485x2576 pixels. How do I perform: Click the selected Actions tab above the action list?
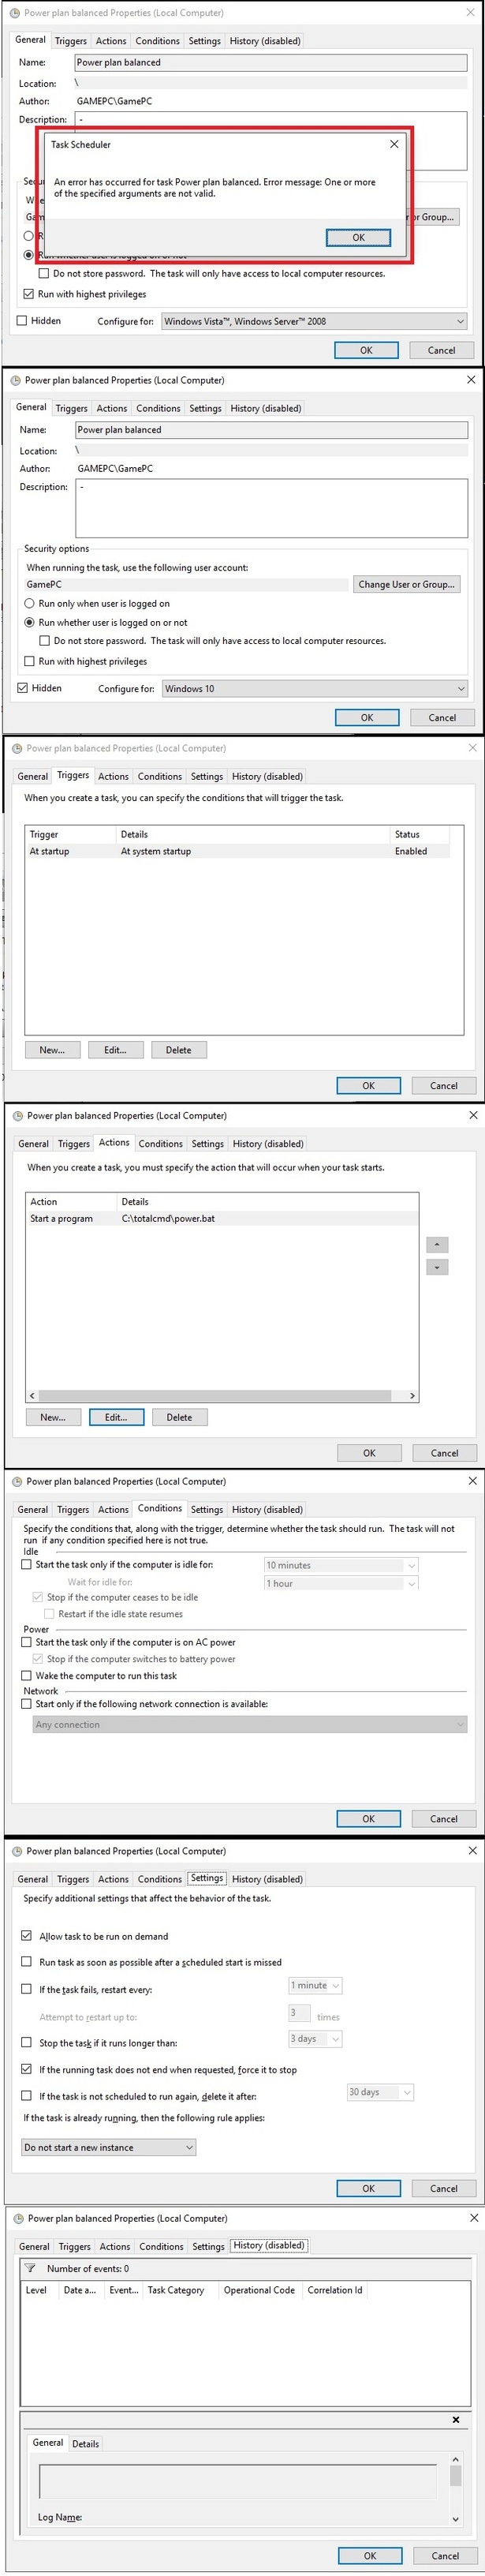click(x=114, y=1142)
